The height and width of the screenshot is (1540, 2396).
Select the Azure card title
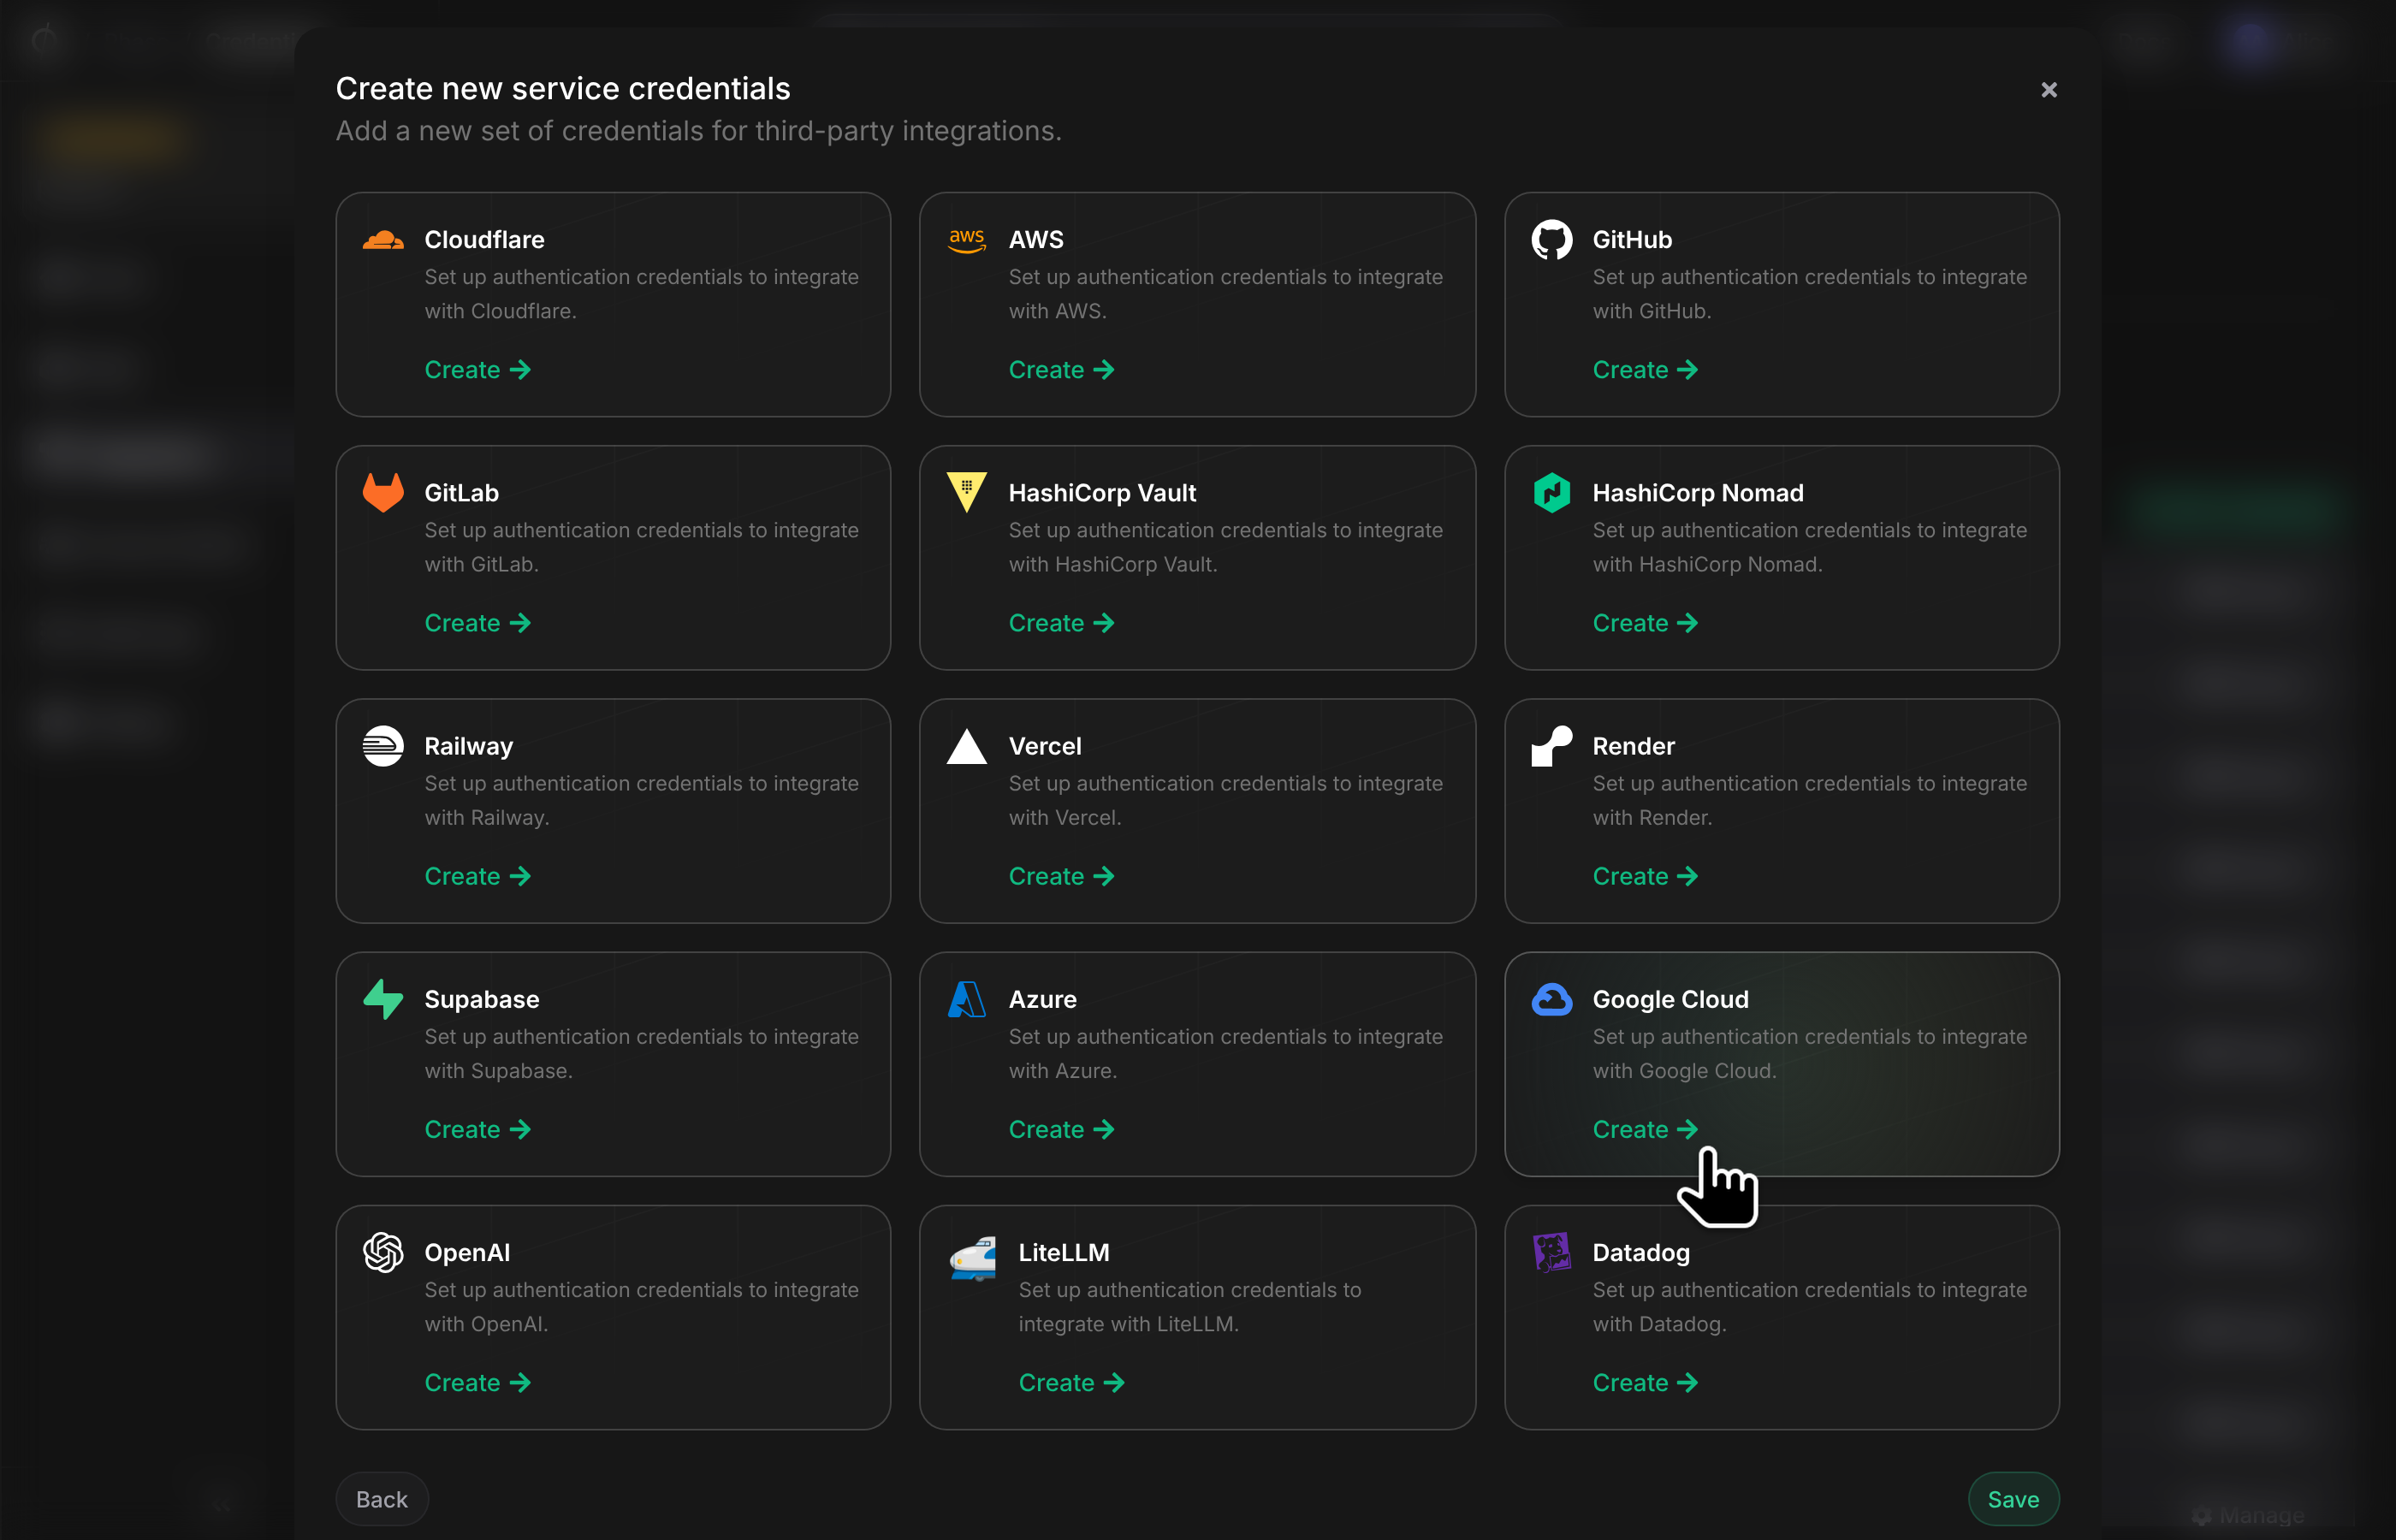tap(1042, 999)
